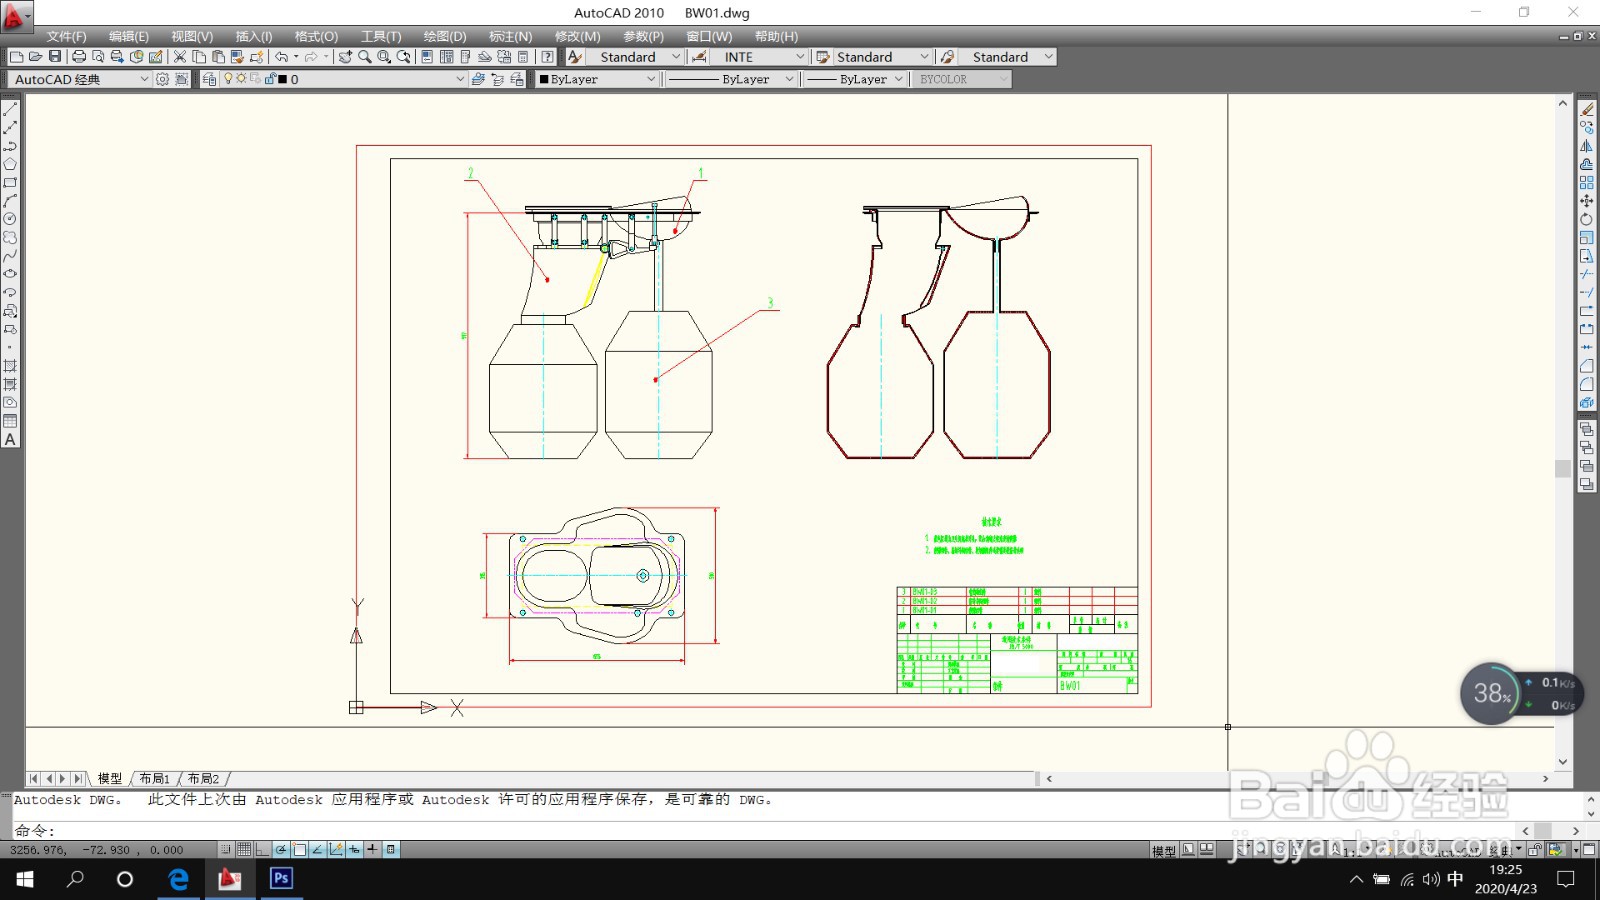Cut selection with the scissors icon
Image resolution: width=1600 pixels, height=900 pixels.
point(180,57)
